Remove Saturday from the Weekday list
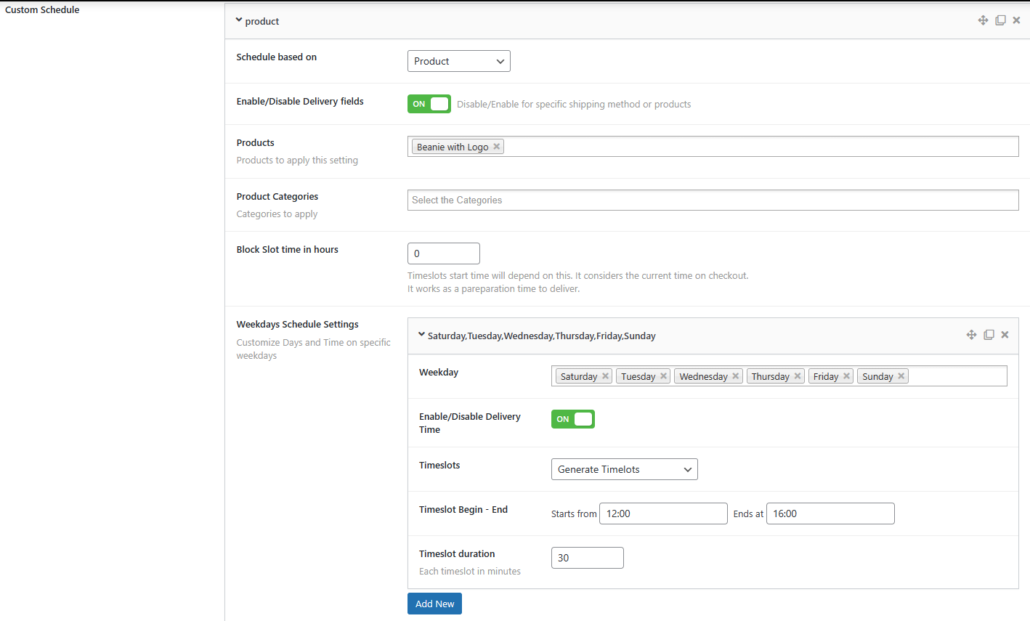Image resolution: width=1030 pixels, height=621 pixels. coord(606,375)
